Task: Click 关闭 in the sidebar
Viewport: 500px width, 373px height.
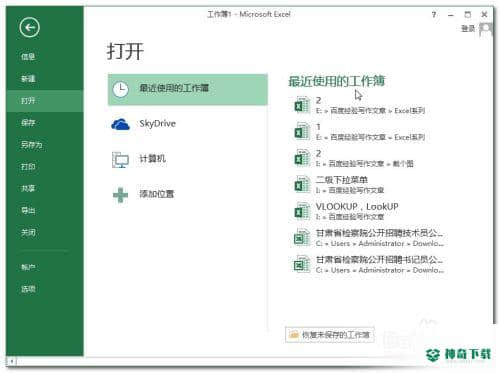Action: click(x=28, y=232)
